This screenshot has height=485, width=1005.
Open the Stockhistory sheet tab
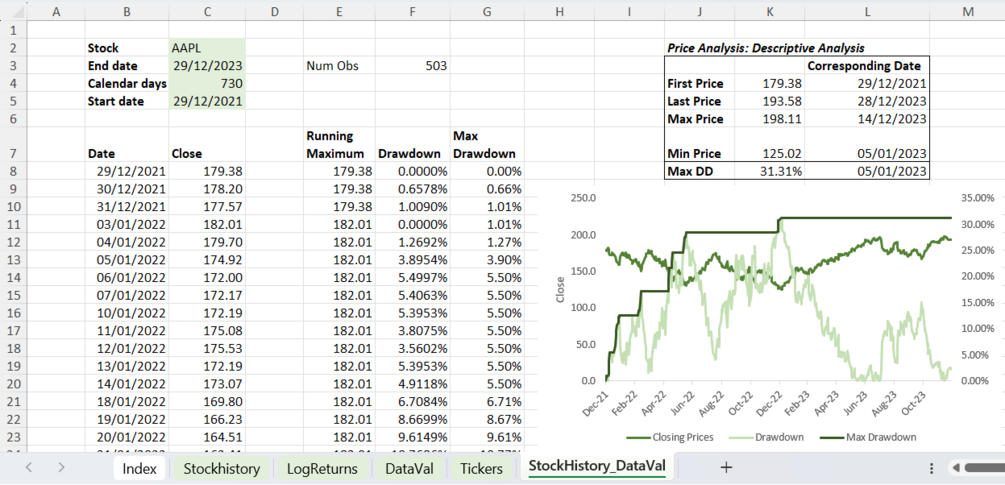pyautogui.click(x=222, y=468)
